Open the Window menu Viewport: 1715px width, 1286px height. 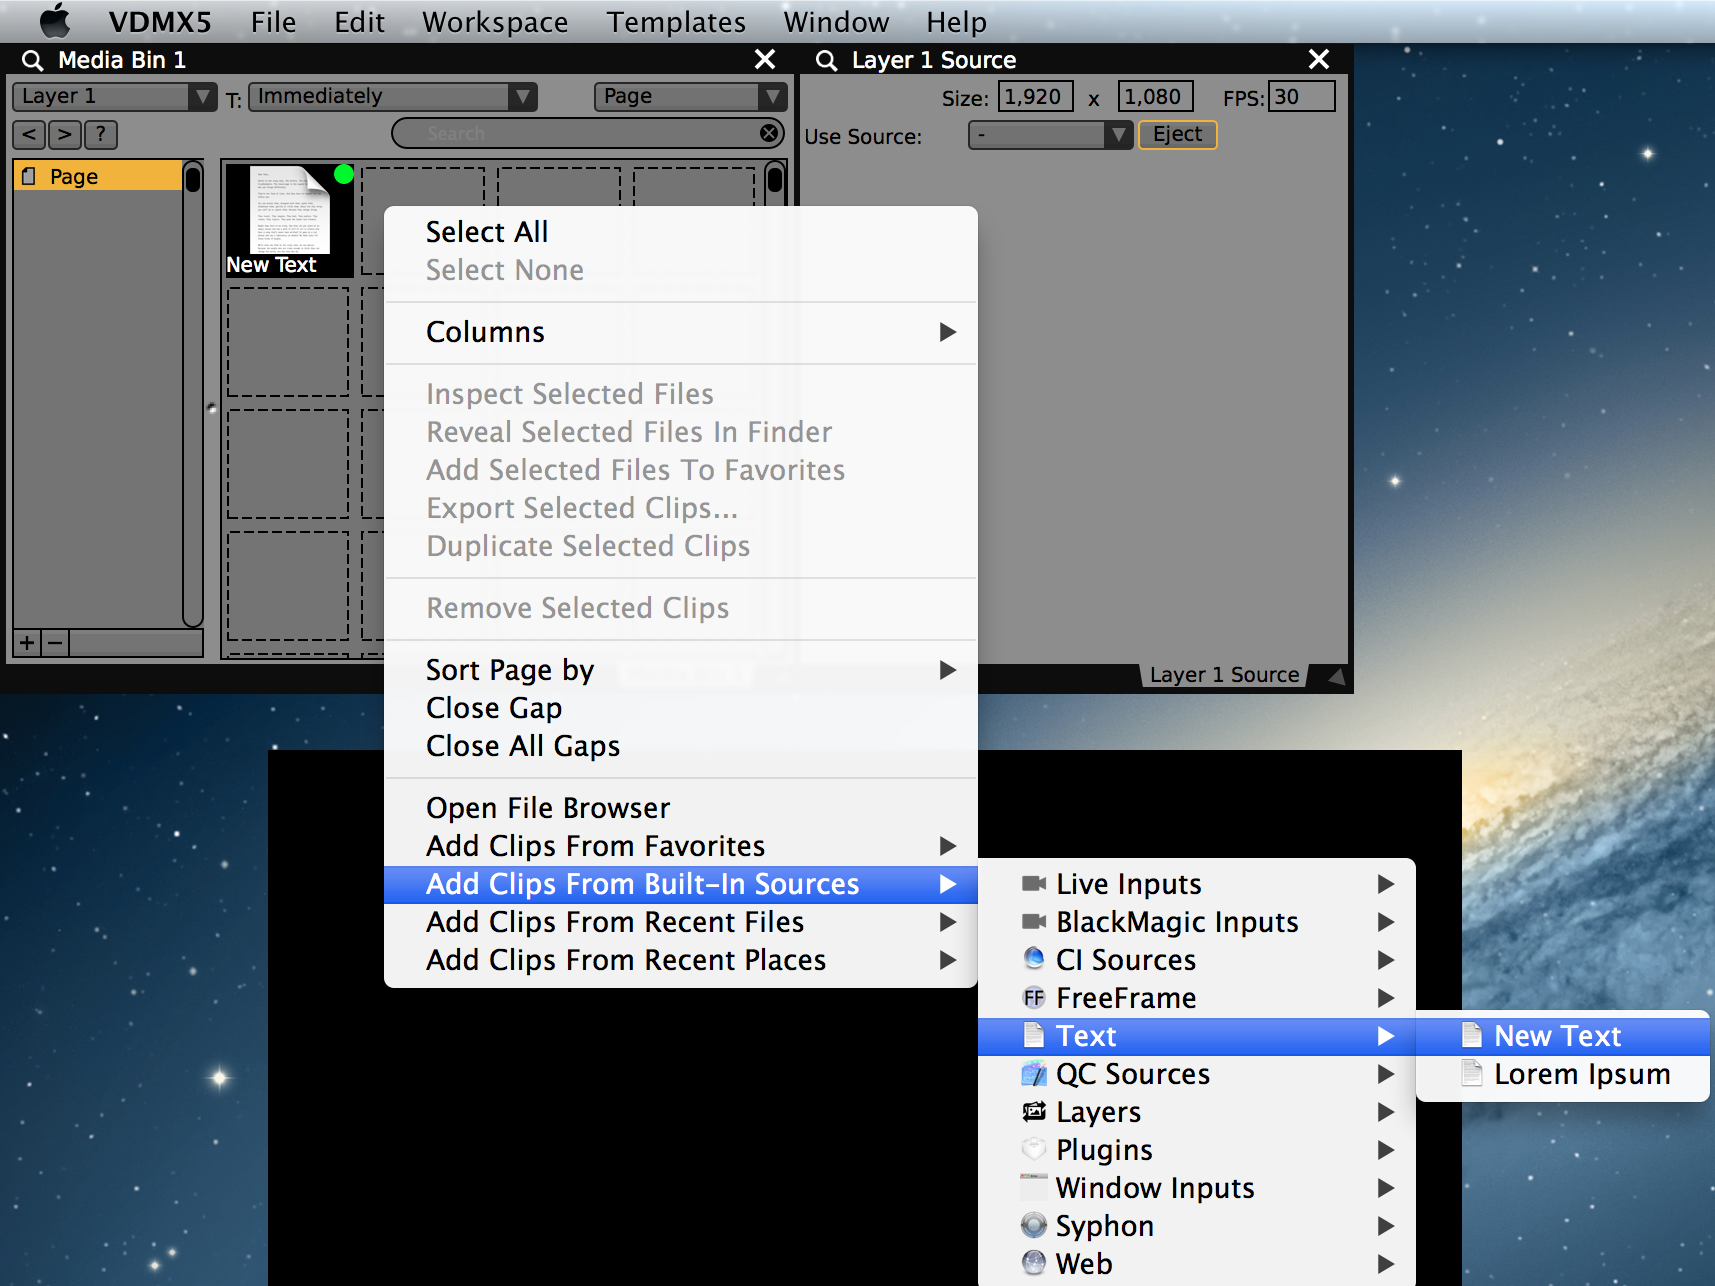pos(836,22)
